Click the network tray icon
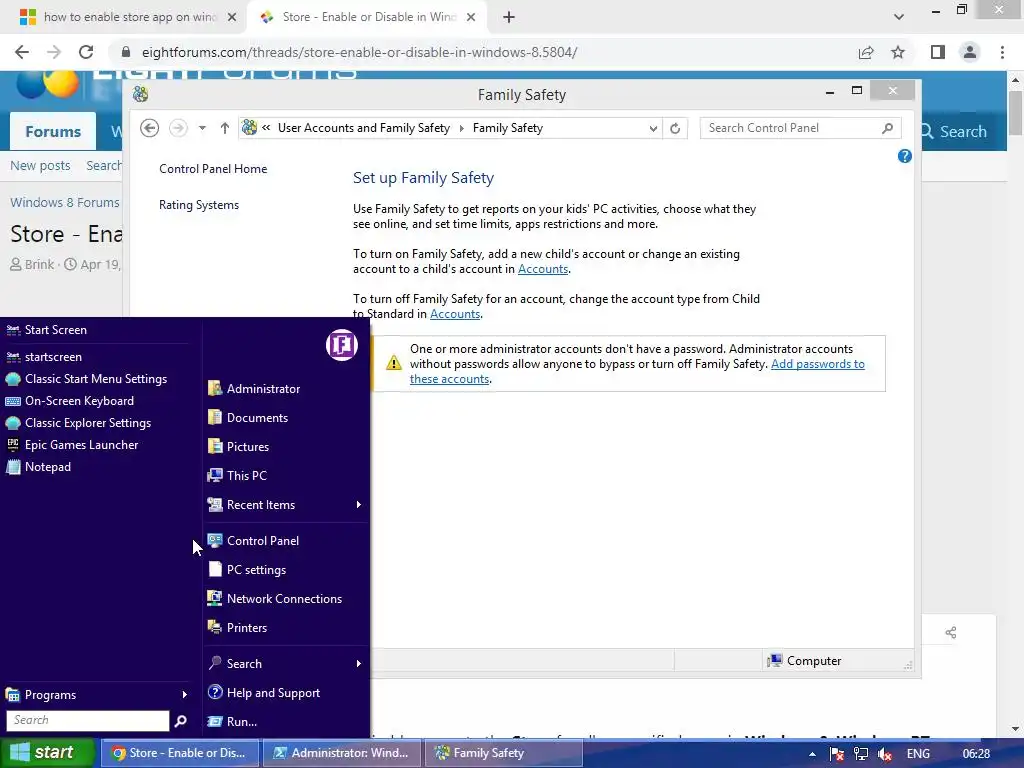This screenshot has height=768, width=1024. coord(861,754)
